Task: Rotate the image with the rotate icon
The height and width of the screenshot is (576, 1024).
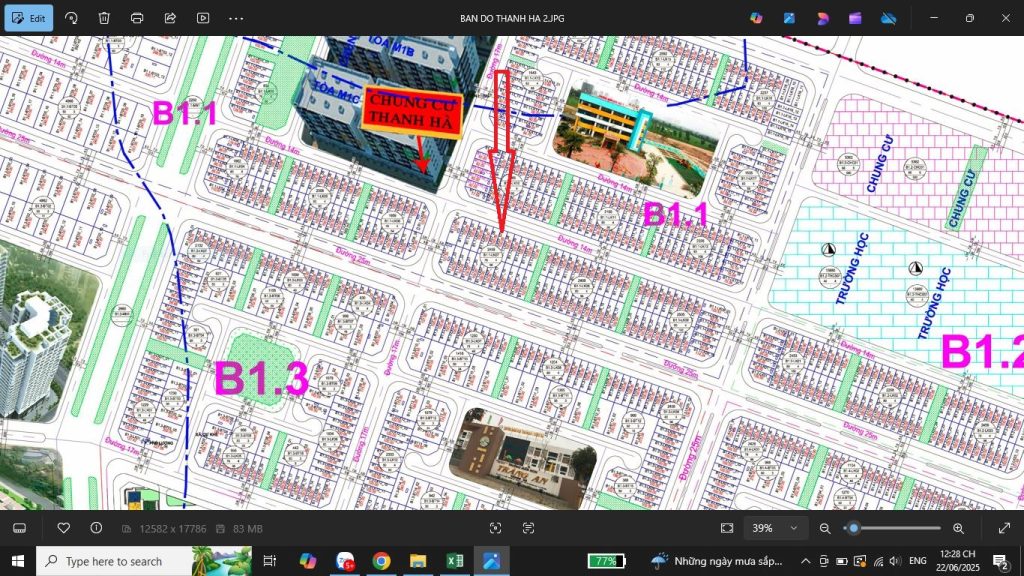Action: coord(71,18)
